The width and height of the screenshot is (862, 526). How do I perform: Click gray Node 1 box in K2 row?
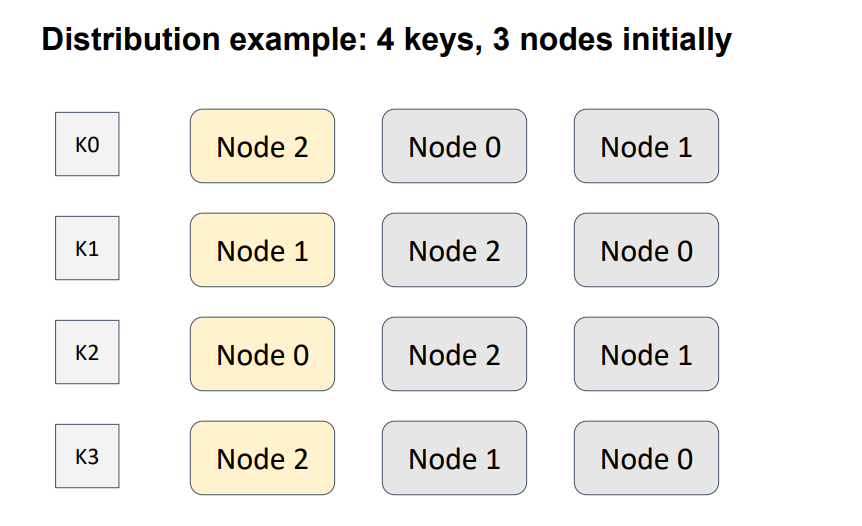point(646,354)
